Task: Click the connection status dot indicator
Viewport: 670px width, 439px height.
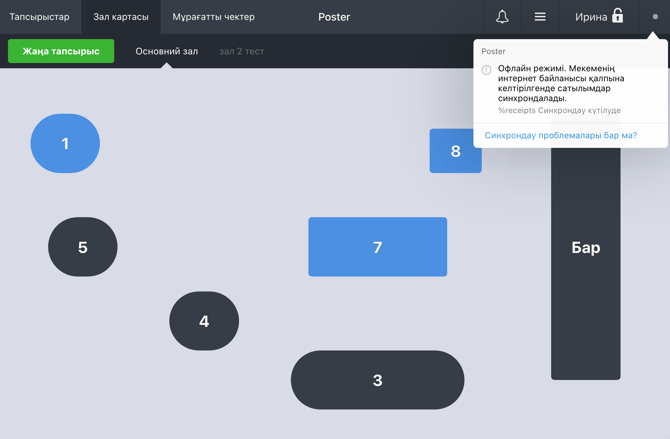Action: [x=655, y=17]
